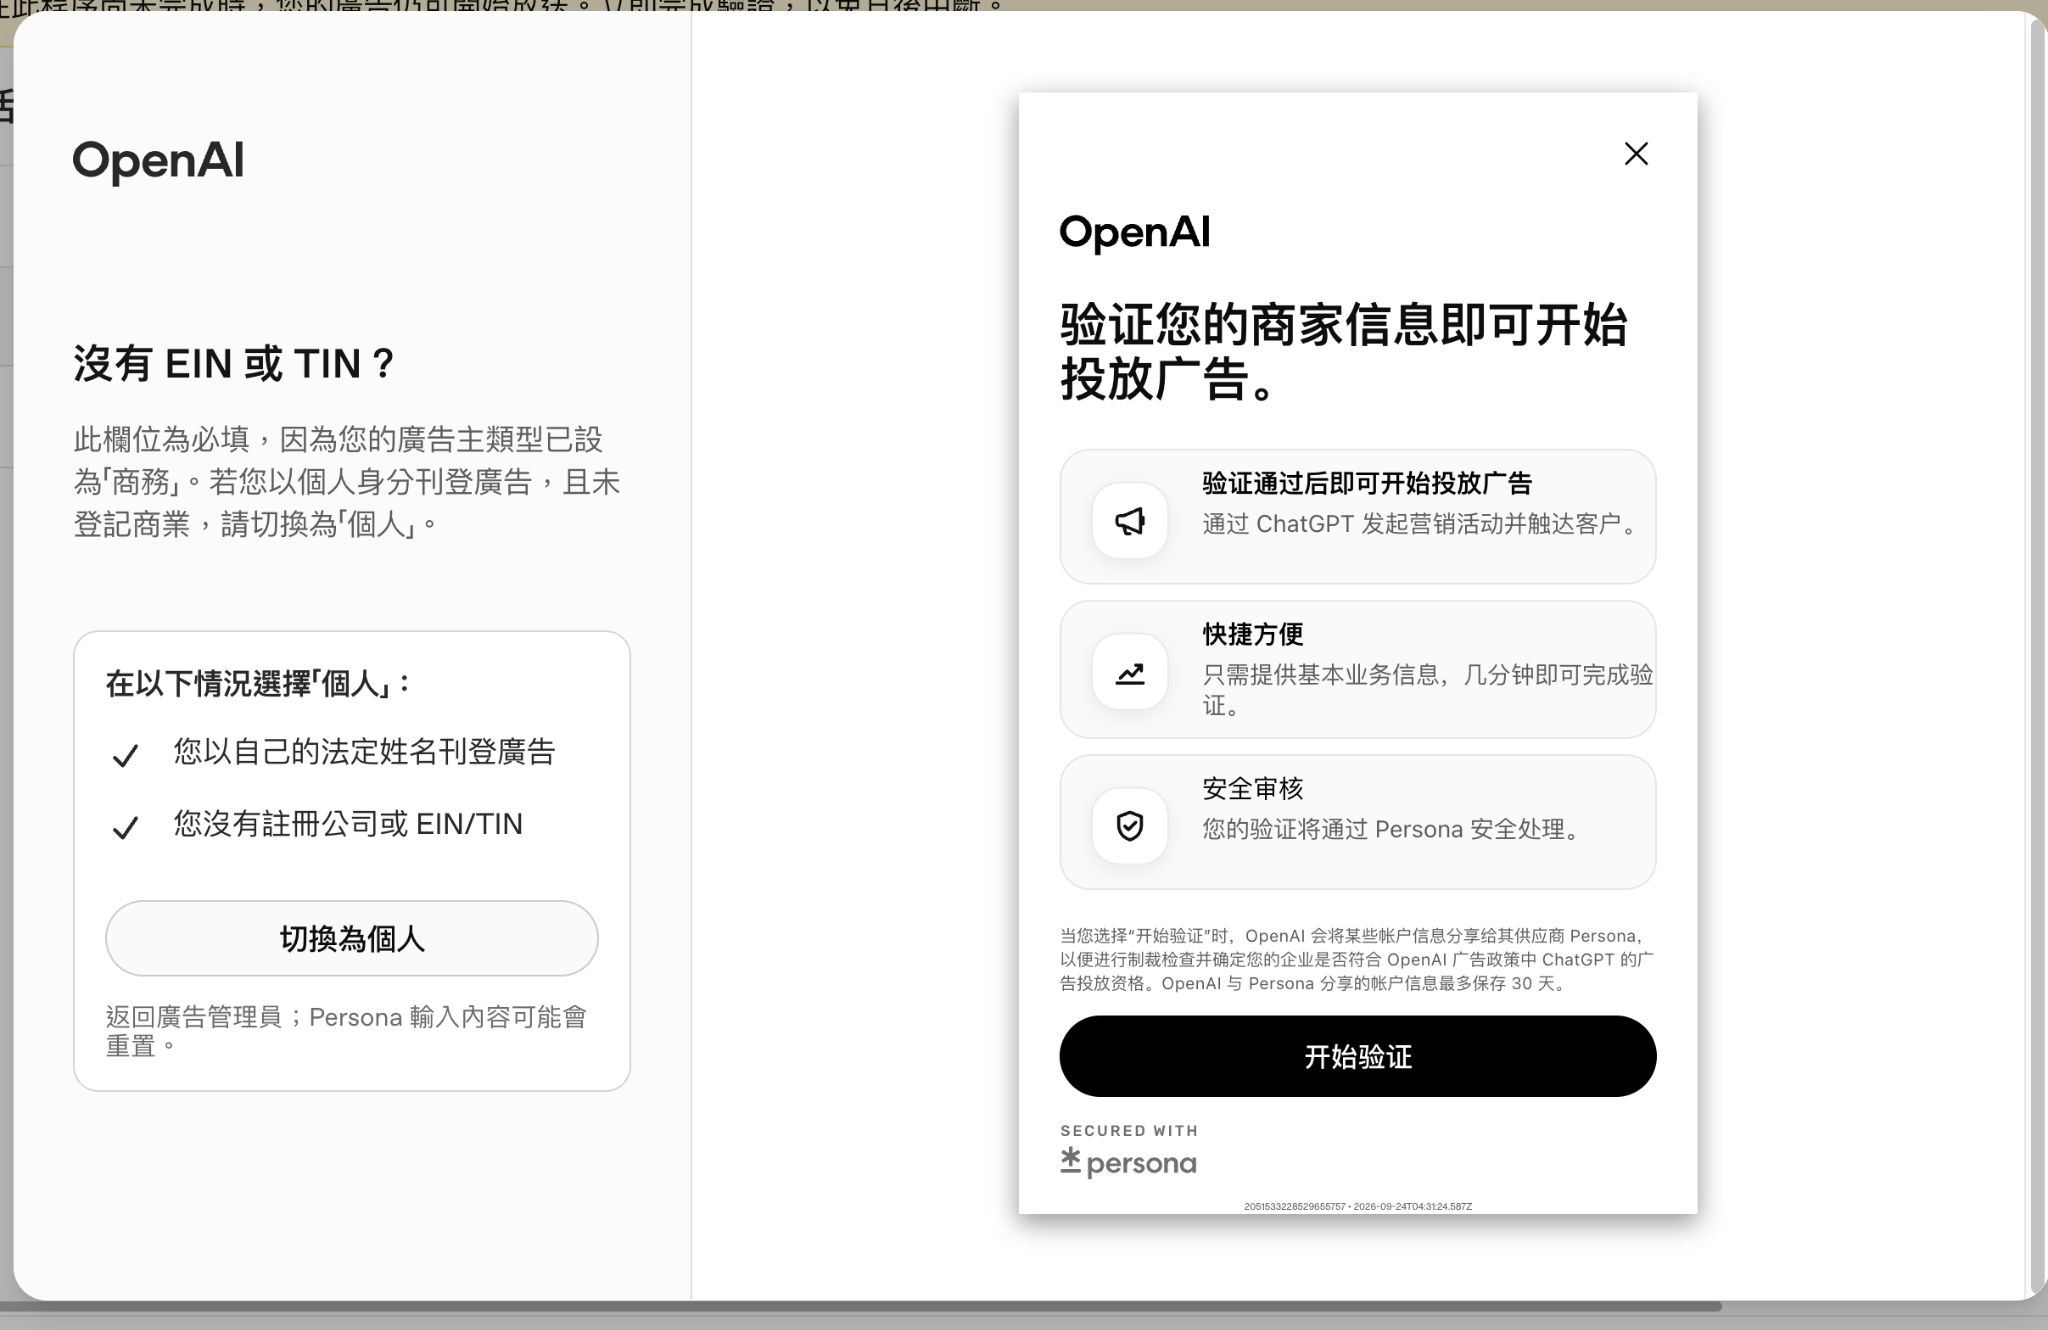Click the megaphone icon in the ads card
This screenshot has height=1330, width=2048.
tap(1130, 521)
